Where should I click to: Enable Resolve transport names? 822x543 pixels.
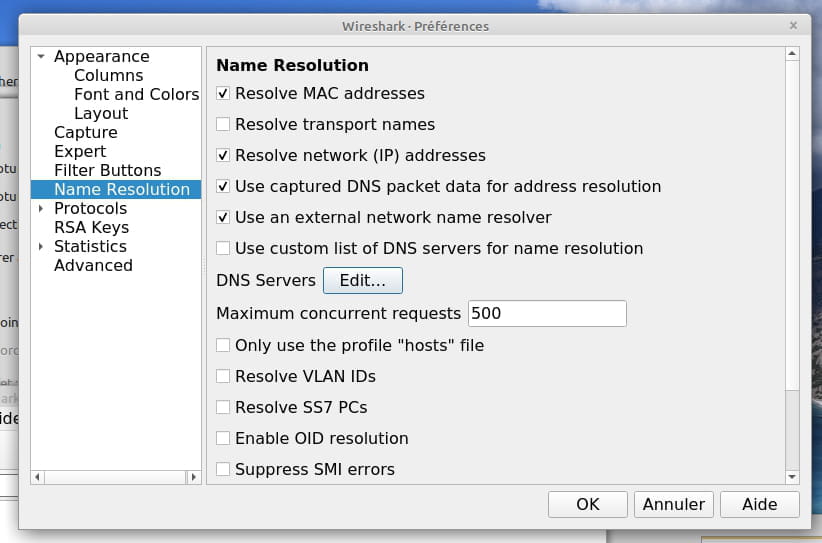223,124
